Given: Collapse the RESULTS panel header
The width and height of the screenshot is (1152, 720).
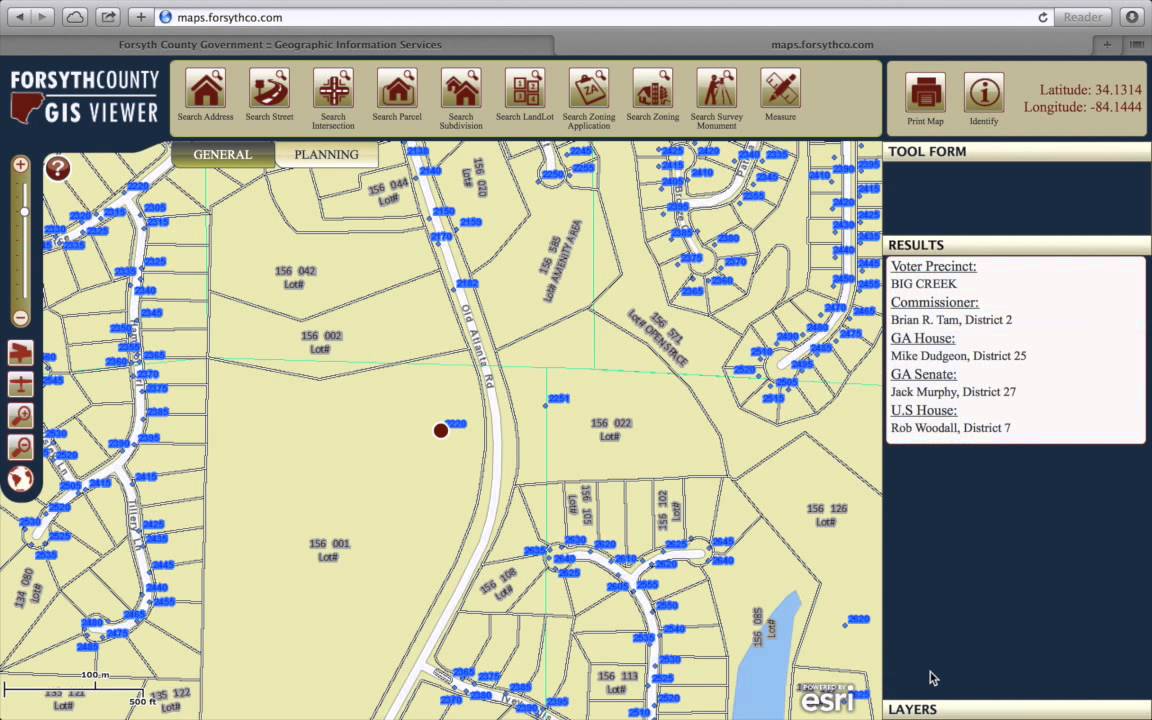Looking at the screenshot, I should pyautogui.click(x=1017, y=245).
